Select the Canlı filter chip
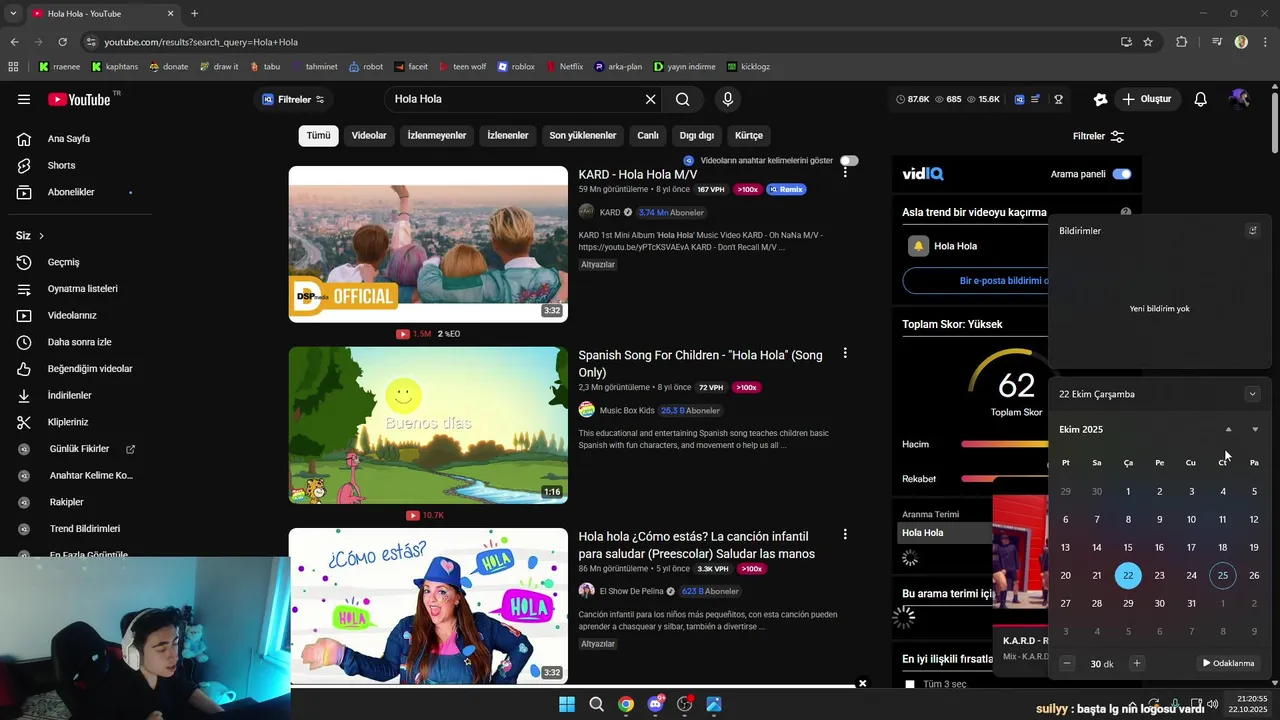This screenshot has width=1280, height=720. coord(648,136)
